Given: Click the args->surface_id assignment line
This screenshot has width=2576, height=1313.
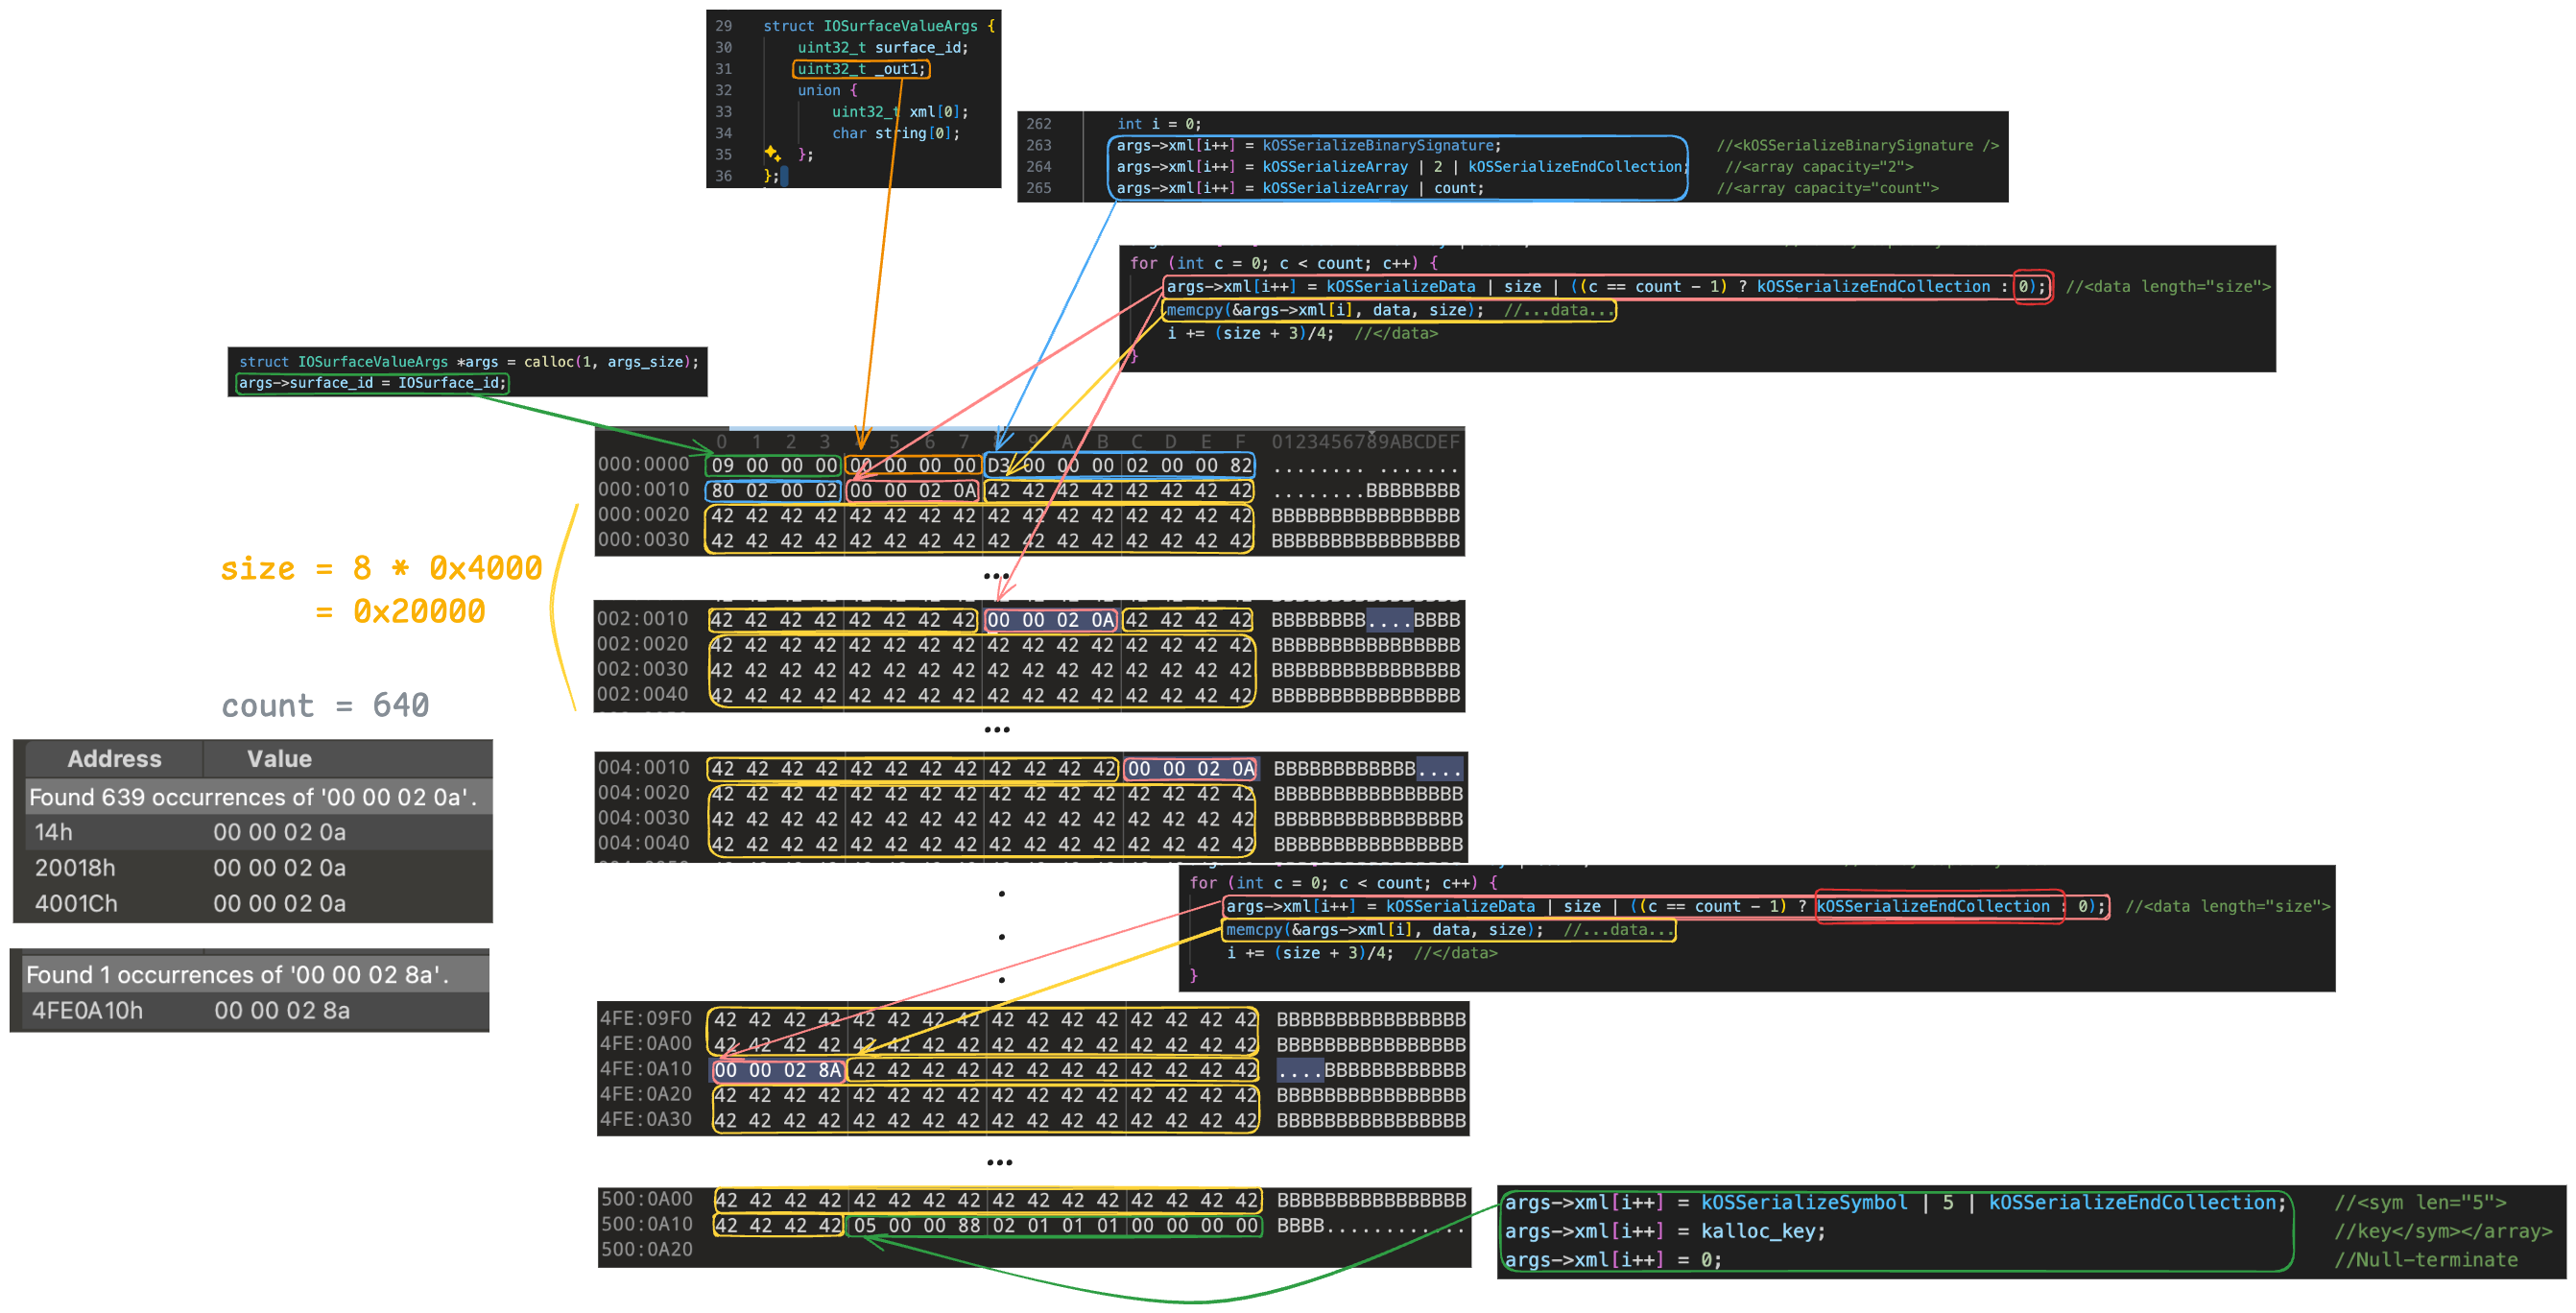Looking at the screenshot, I should [372, 383].
